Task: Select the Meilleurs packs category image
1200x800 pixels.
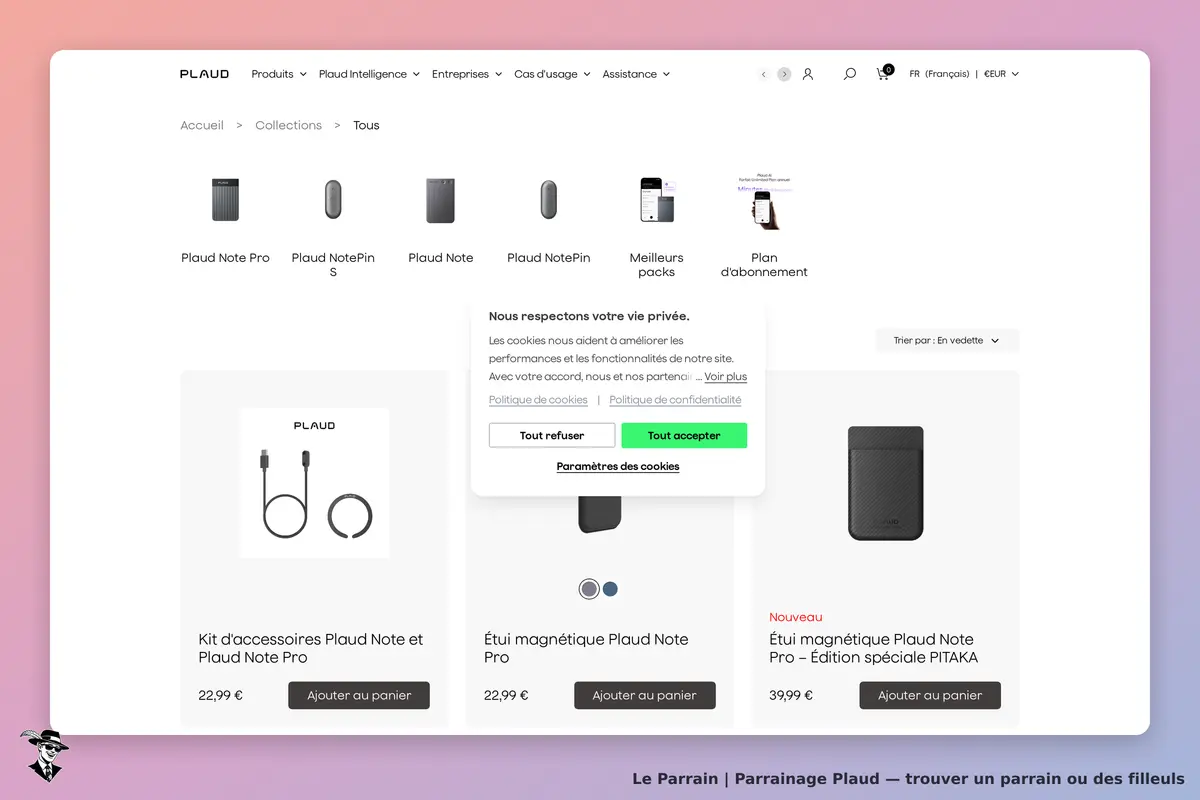Action: click(x=657, y=200)
